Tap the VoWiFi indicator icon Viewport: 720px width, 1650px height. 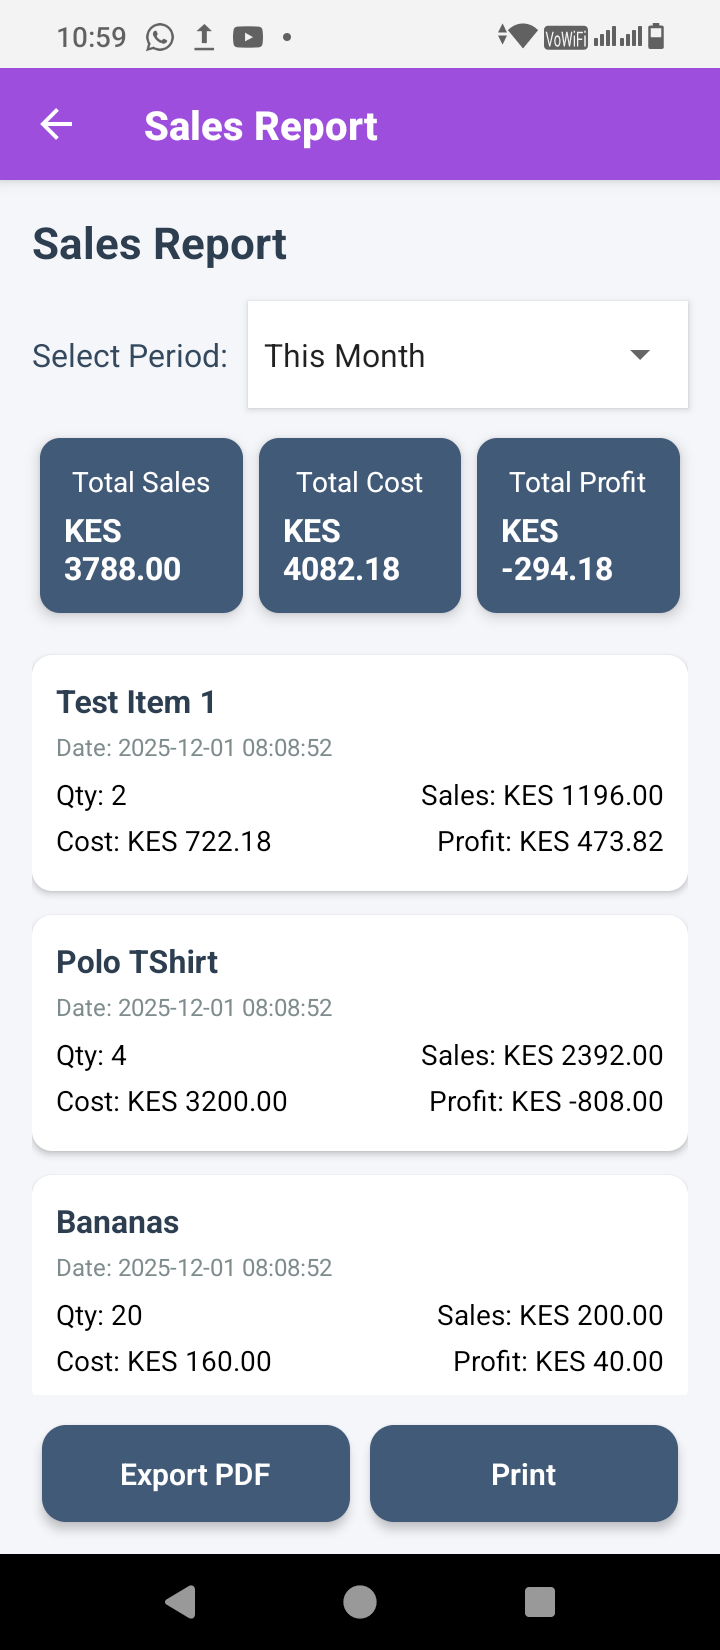pyautogui.click(x=565, y=38)
